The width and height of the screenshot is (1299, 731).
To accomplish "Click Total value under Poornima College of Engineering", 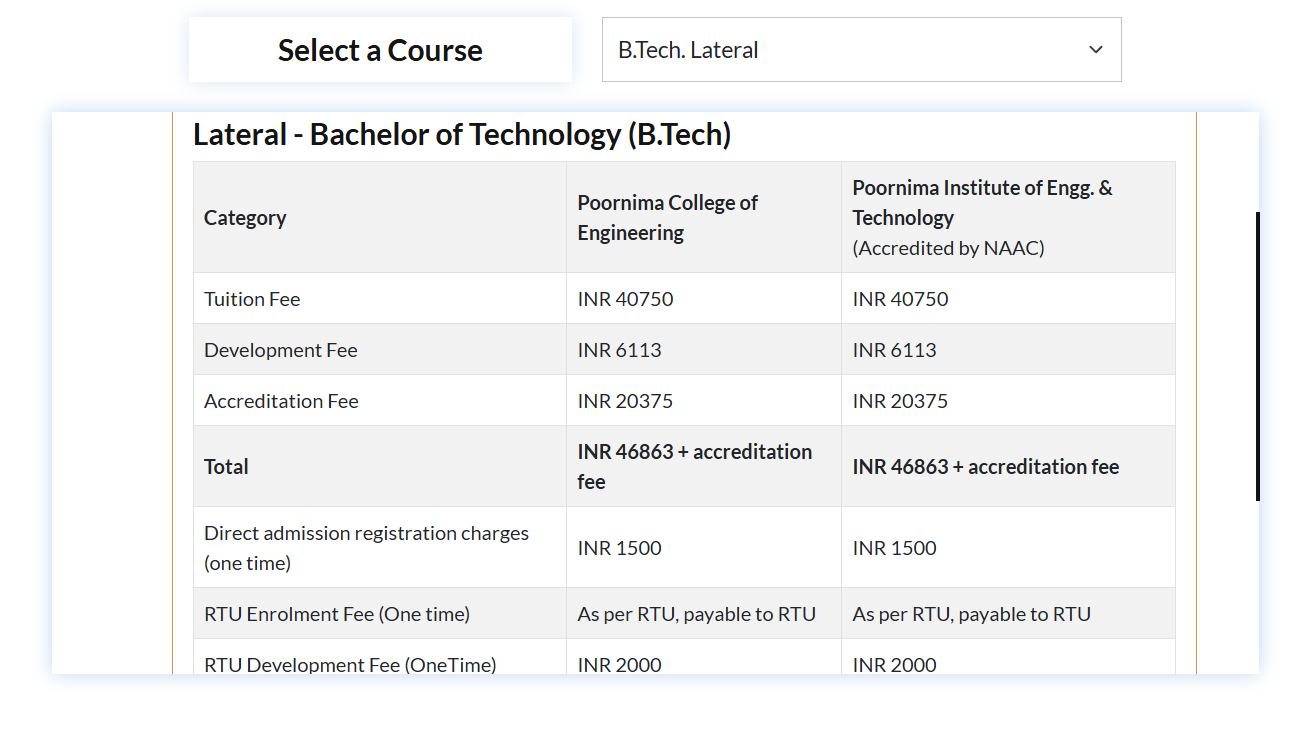I will click(694, 466).
